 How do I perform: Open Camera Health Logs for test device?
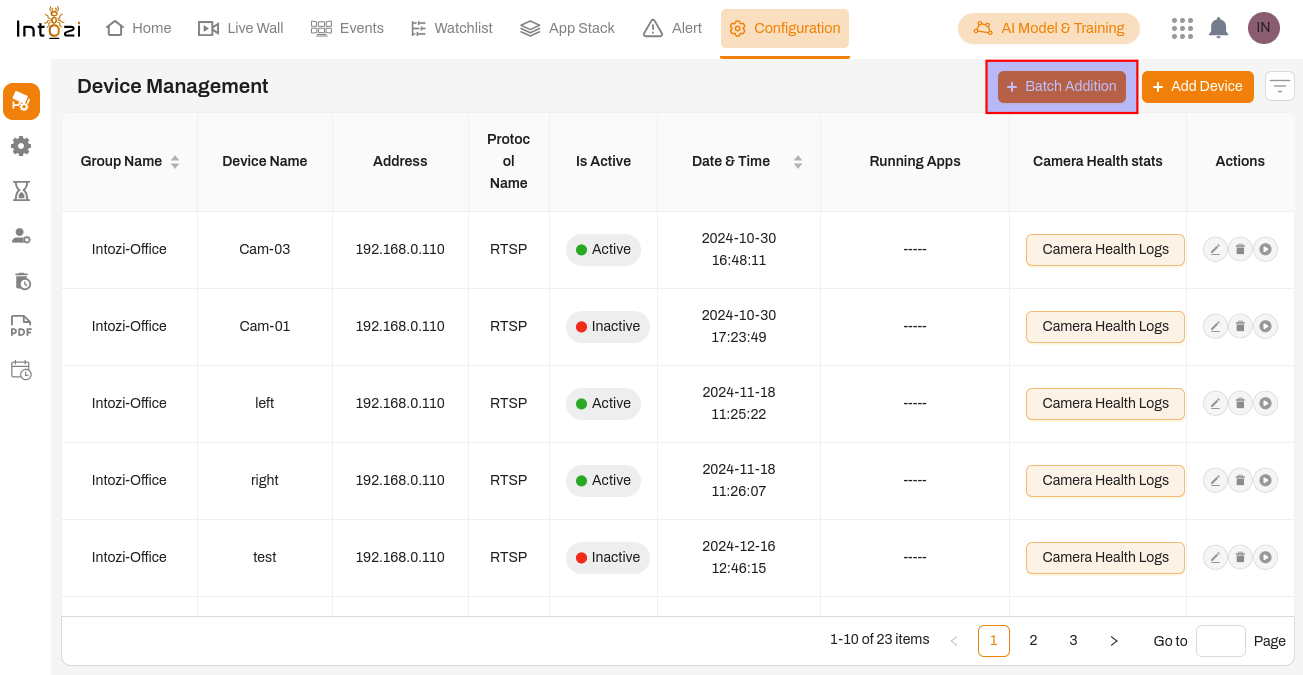1105,557
